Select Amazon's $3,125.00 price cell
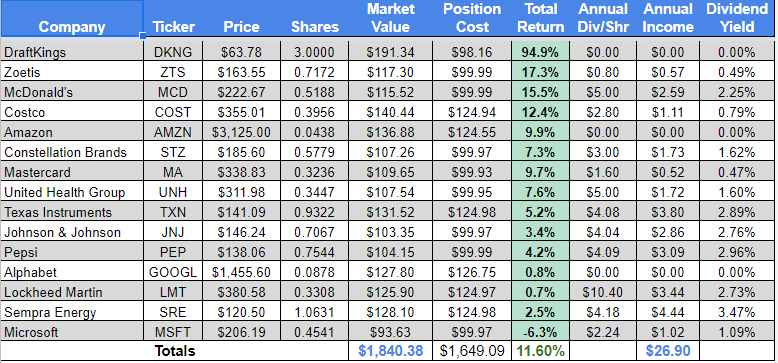This screenshot has height=363, width=778. pyautogui.click(x=241, y=132)
